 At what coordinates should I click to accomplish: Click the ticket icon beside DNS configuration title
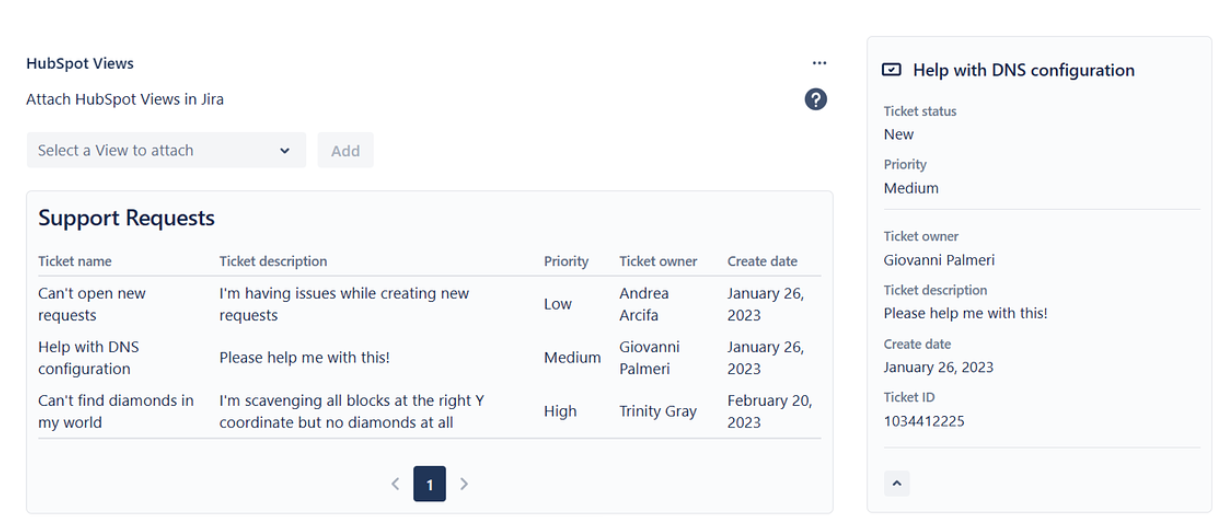point(892,71)
